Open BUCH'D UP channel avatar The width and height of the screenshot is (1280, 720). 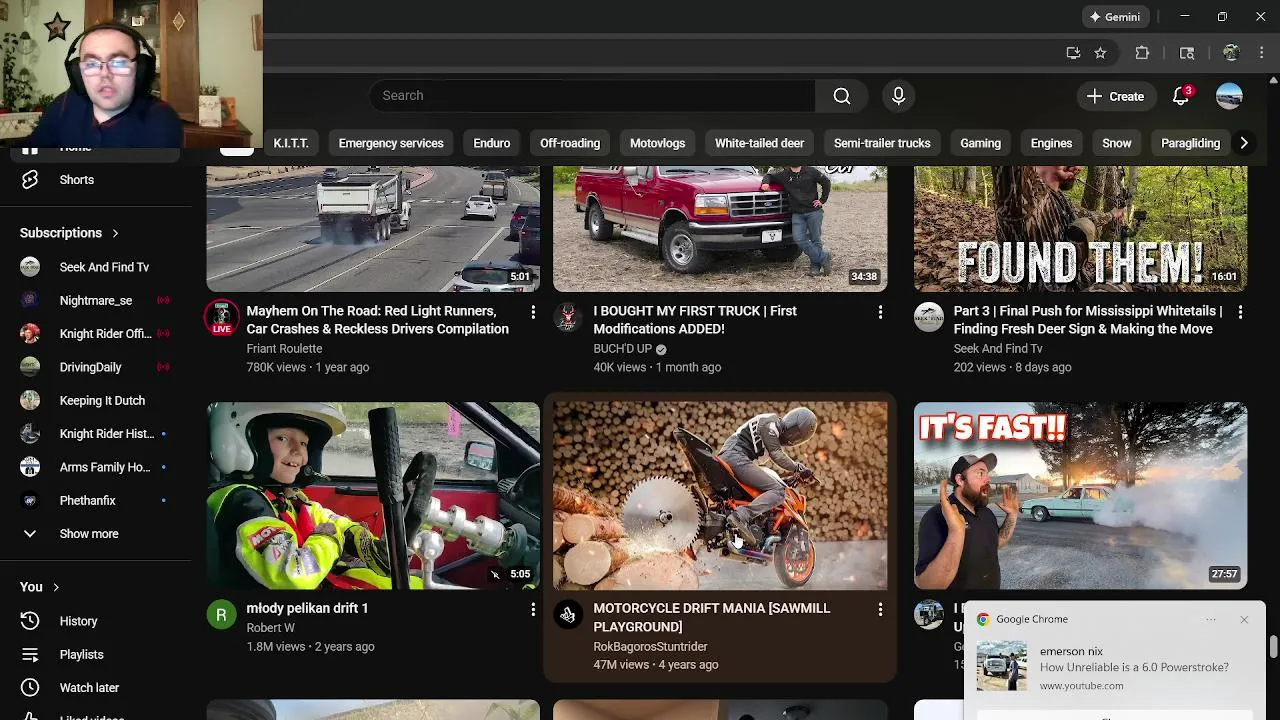tap(568, 317)
